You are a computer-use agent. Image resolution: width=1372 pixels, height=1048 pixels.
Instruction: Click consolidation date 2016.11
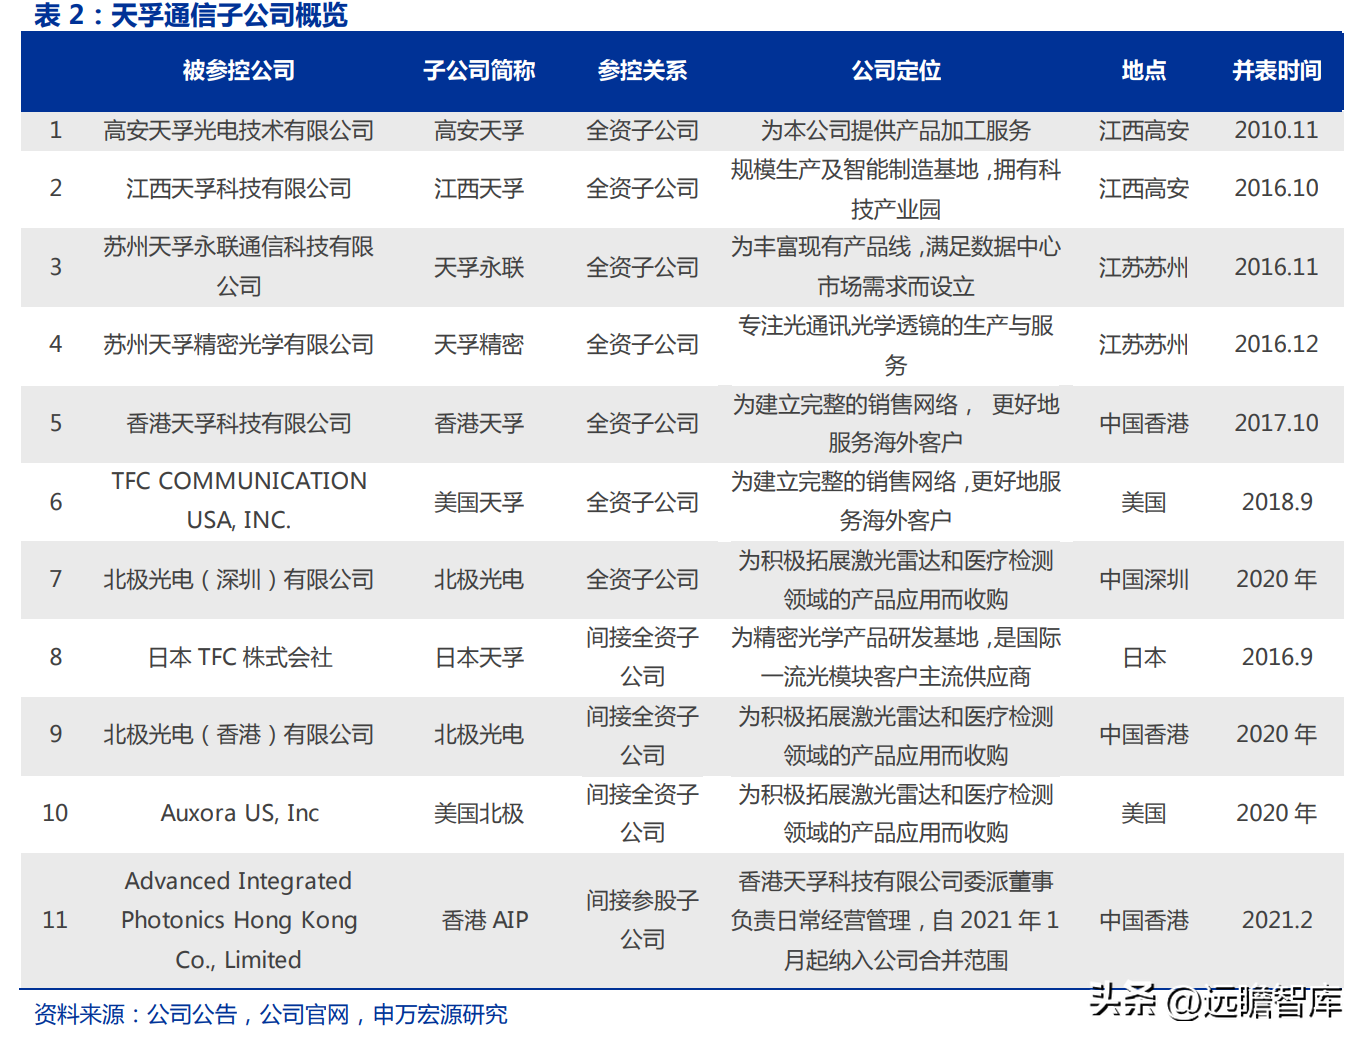coord(1277,267)
